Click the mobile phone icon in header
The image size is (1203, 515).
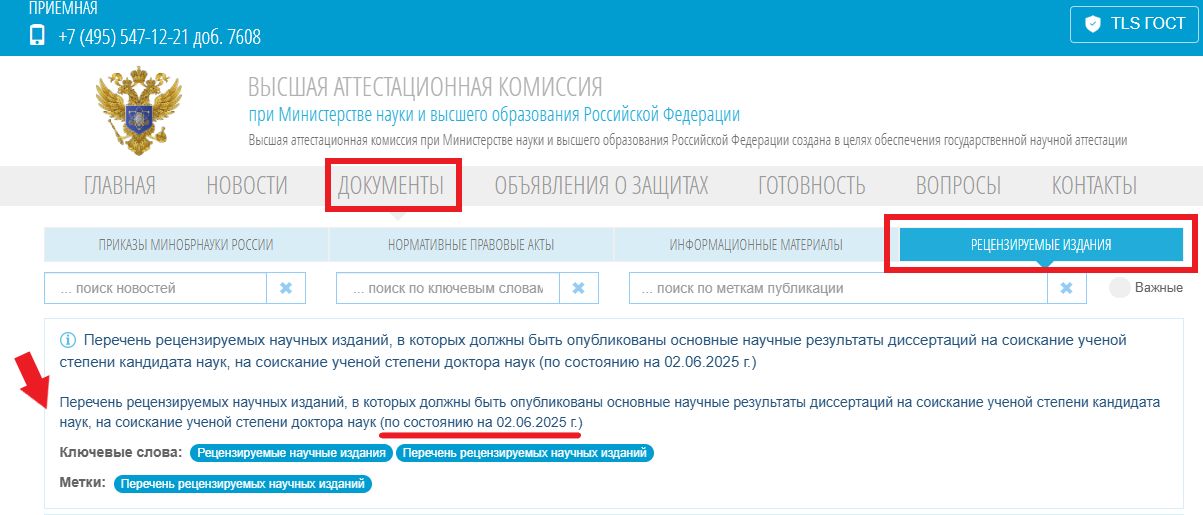(x=37, y=37)
